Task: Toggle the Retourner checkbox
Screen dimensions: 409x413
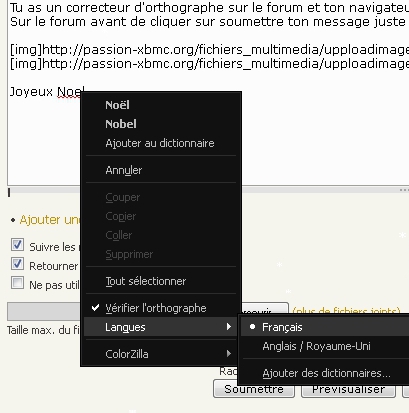Action: [x=17, y=264]
